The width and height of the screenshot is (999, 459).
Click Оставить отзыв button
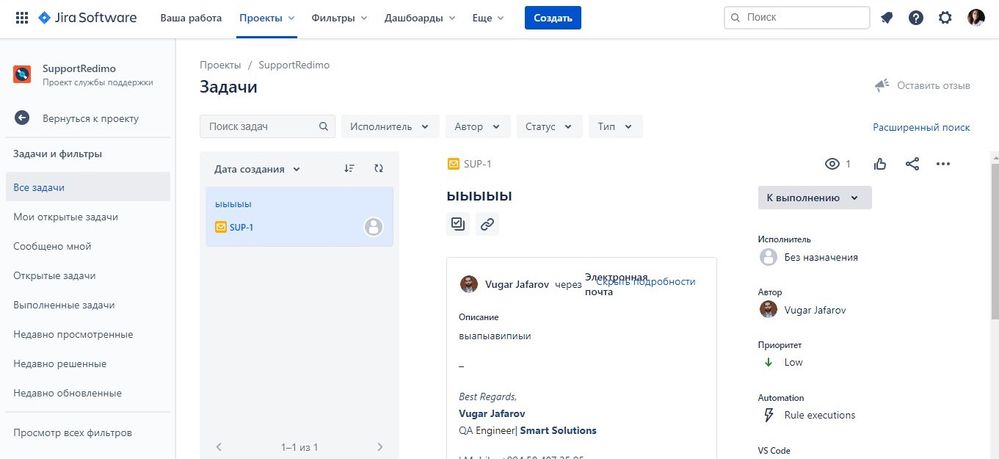(923, 85)
